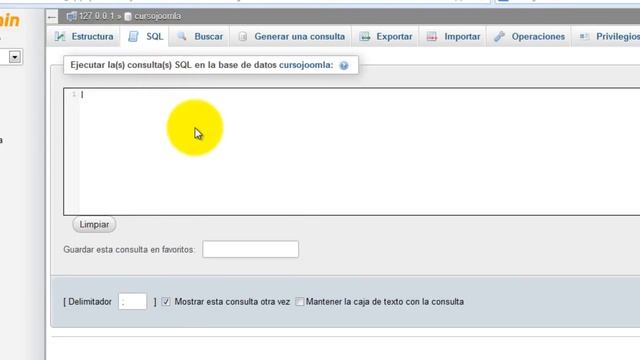Go to the Exportar tab
The width and height of the screenshot is (640, 360).
pos(386,37)
